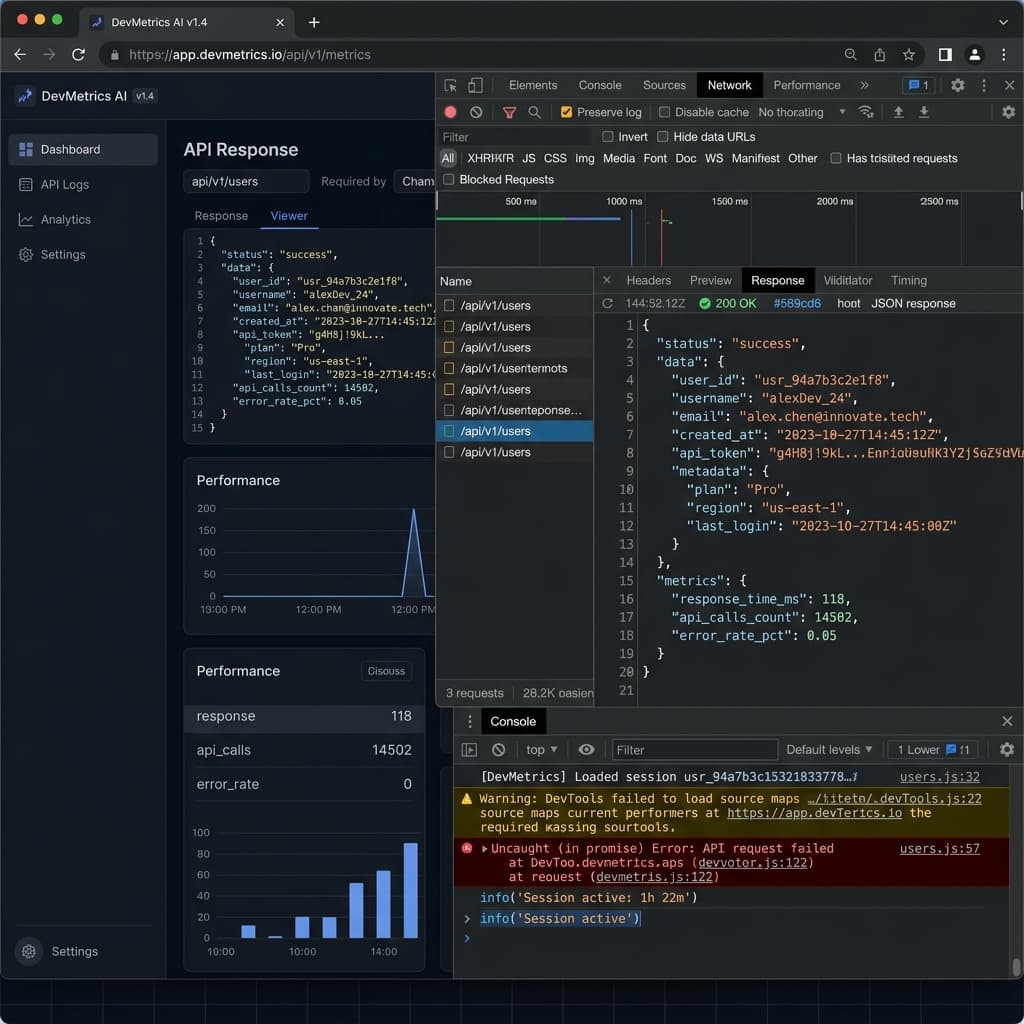This screenshot has height=1024, width=1024.
Task: Open the Performance DevTools tab
Action: click(x=807, y=86)
